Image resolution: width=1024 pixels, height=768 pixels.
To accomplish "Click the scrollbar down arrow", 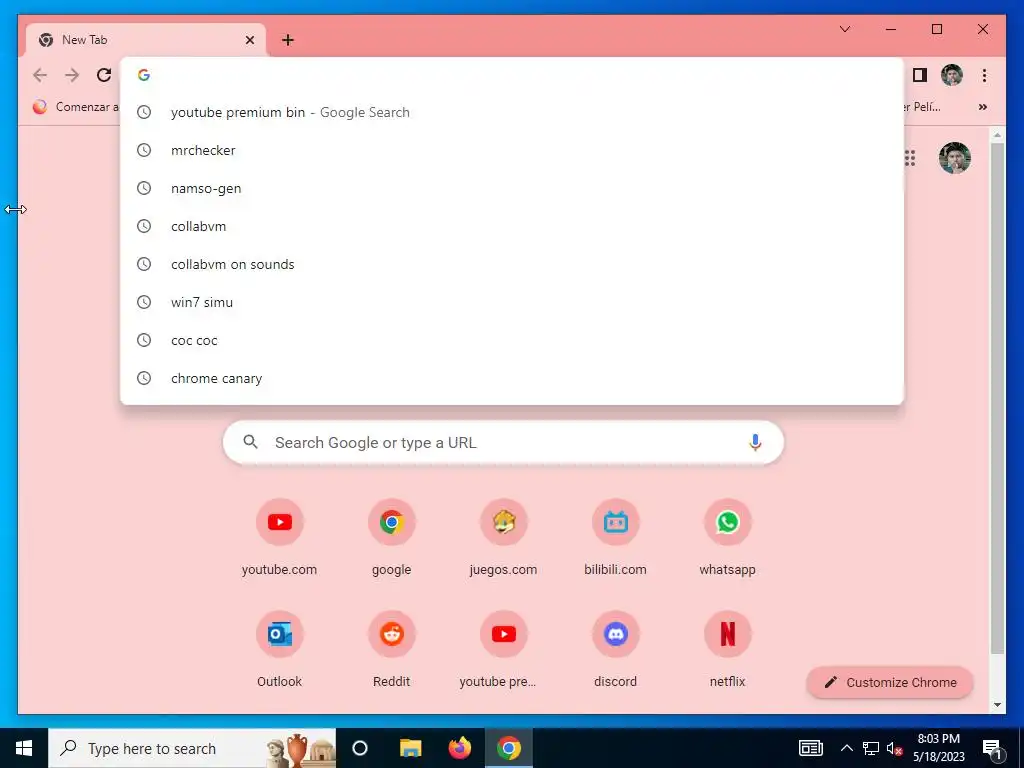I will [997, 705].
